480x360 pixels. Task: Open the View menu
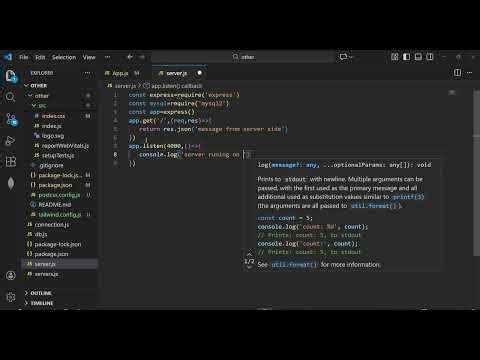(x=89, y=57)
